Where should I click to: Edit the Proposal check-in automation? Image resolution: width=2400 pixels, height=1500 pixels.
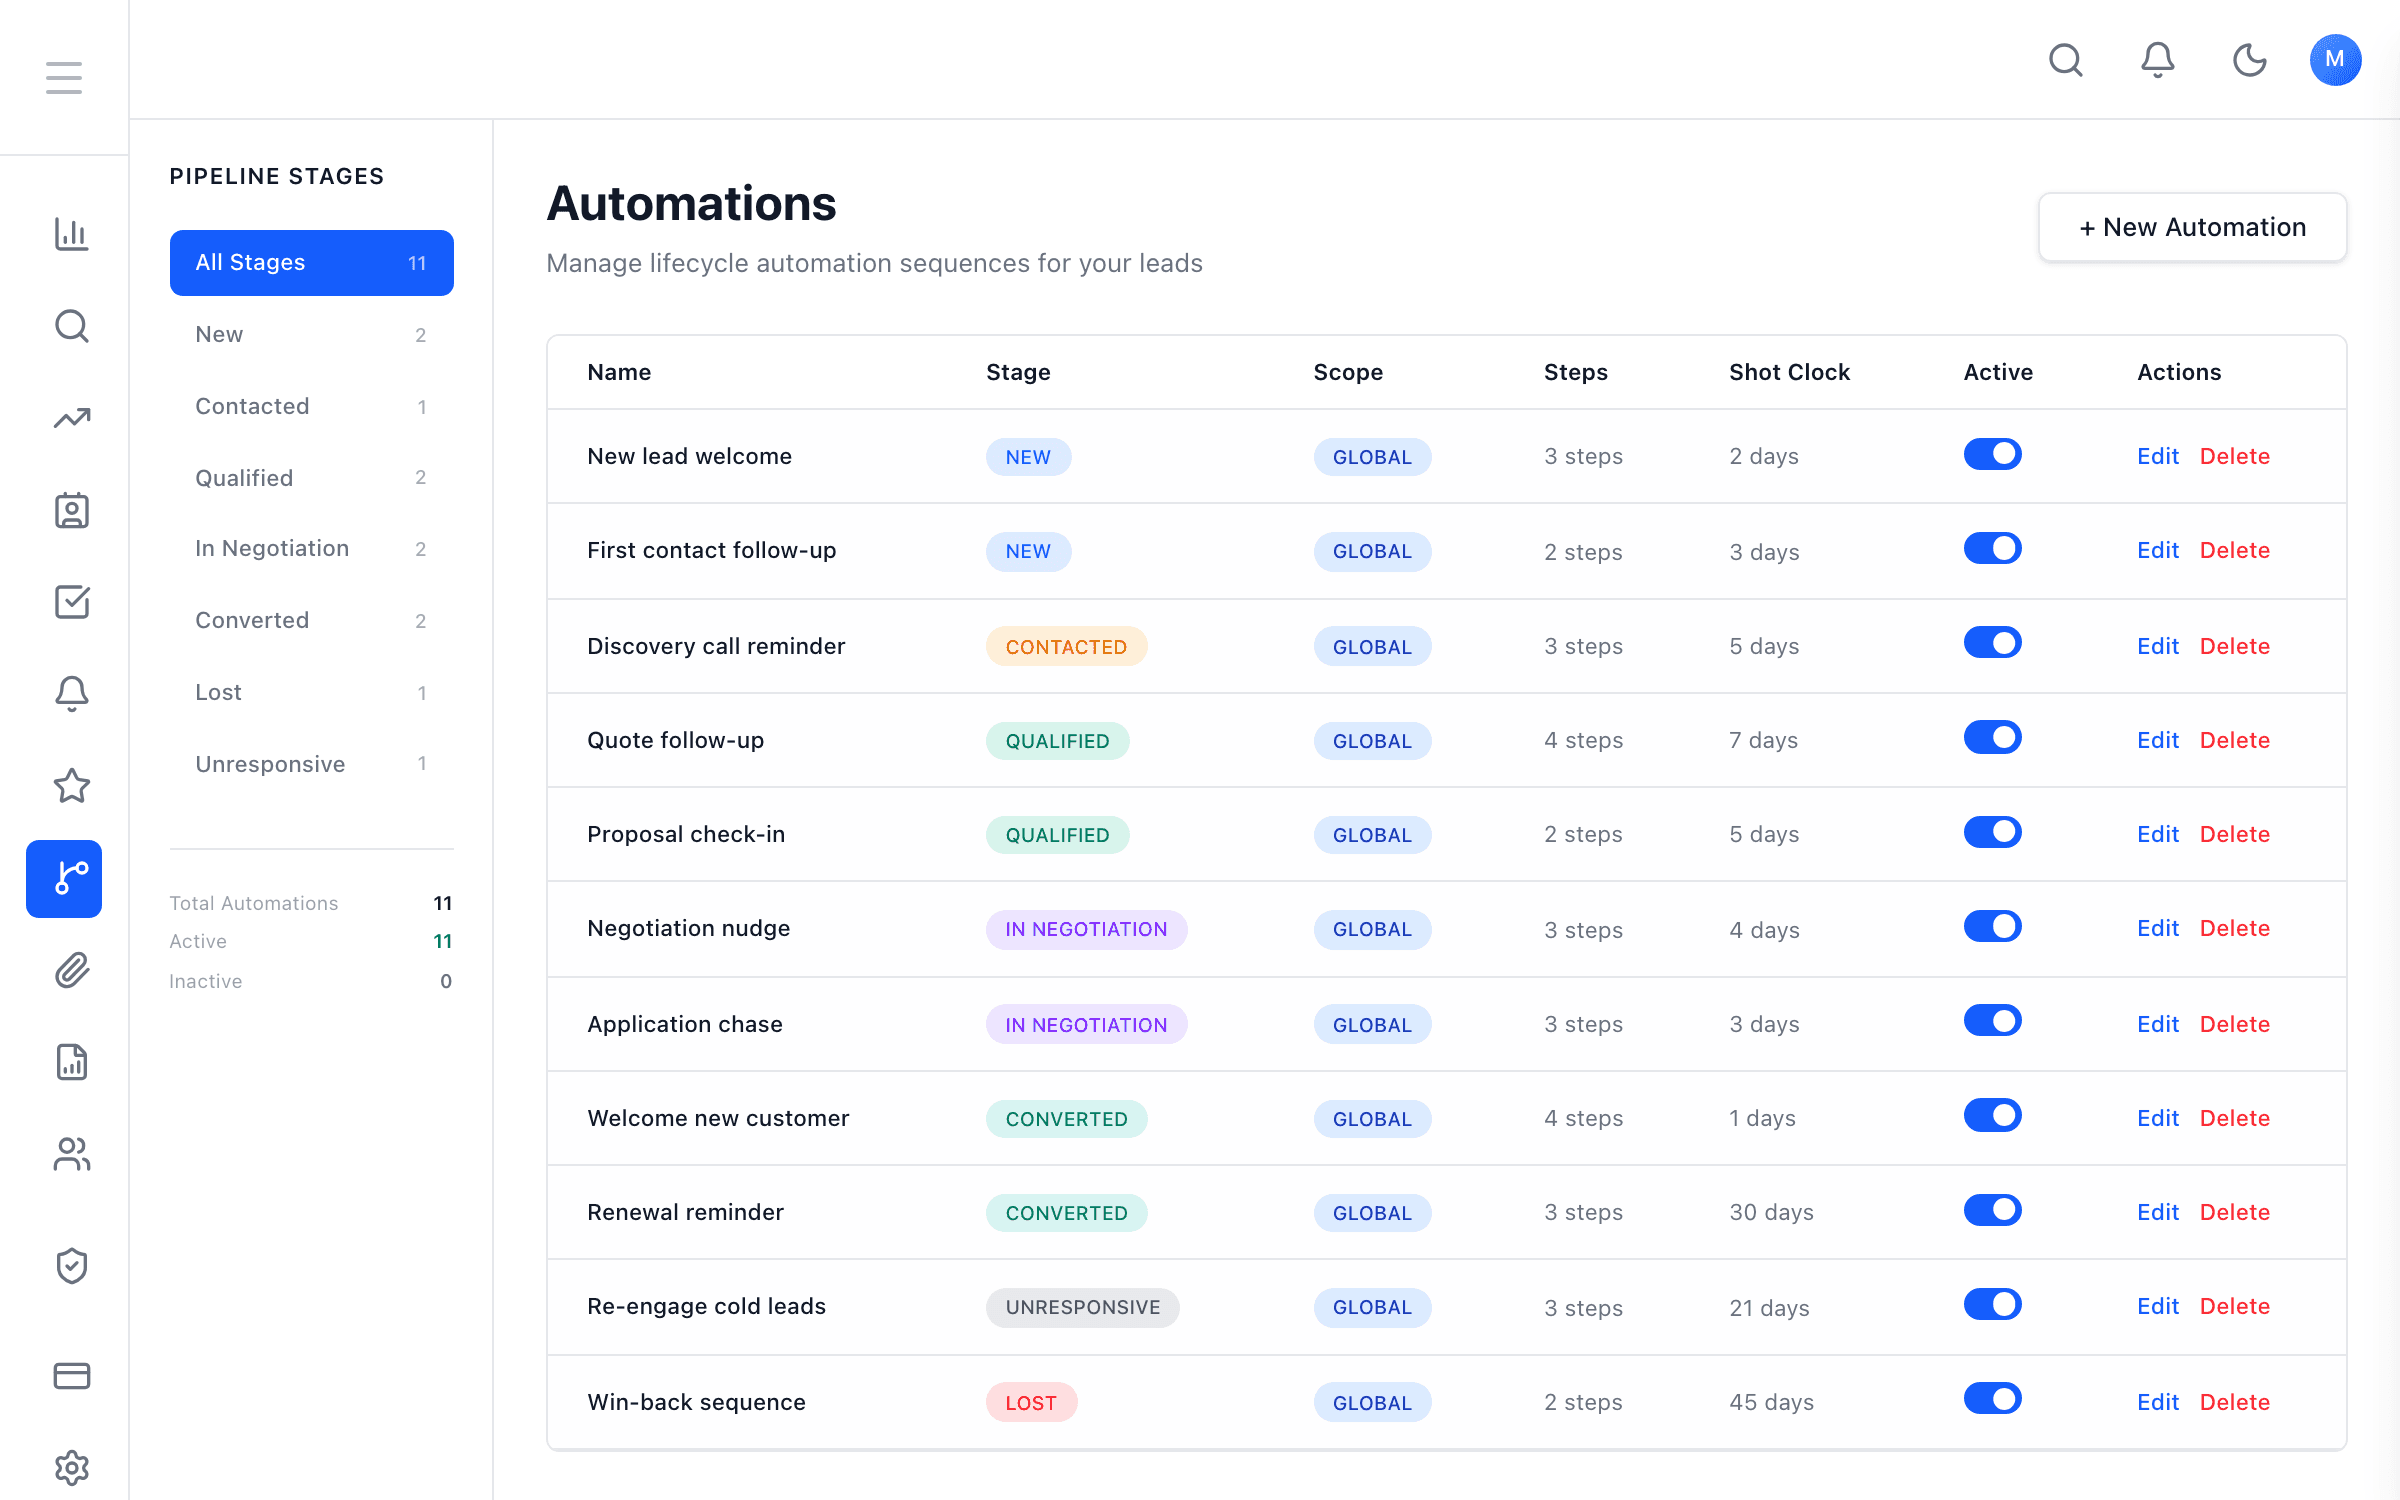pyautogui.click(x=2158, y=834)
